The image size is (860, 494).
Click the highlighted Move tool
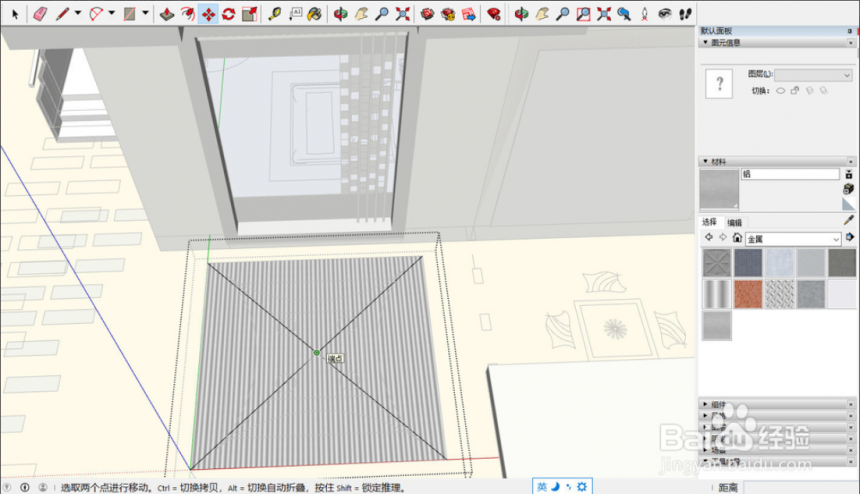208,14
